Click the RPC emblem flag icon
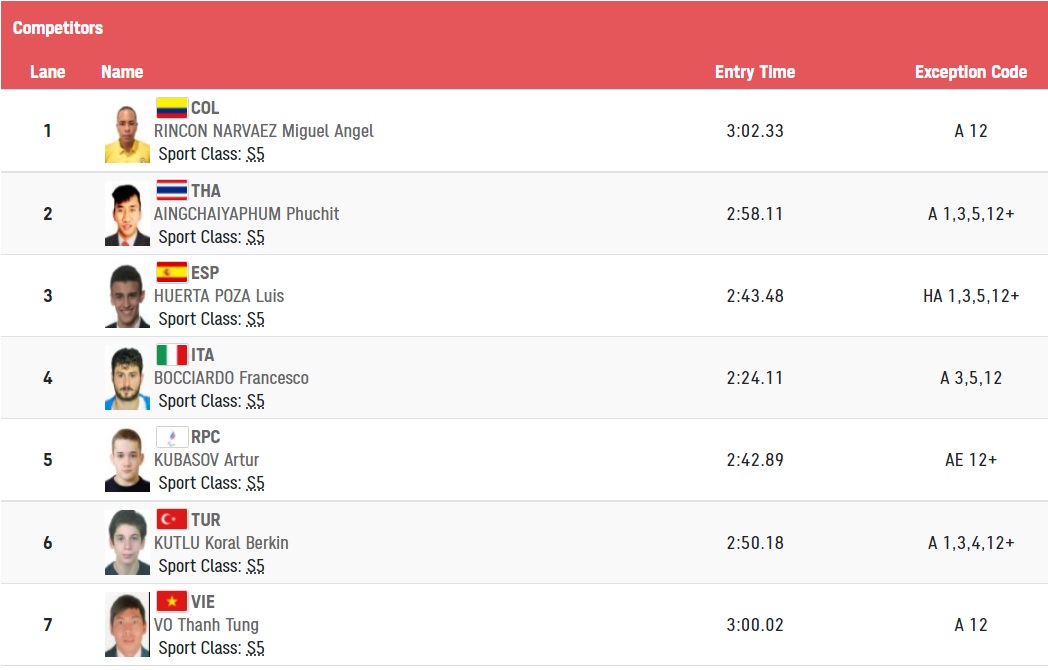This screenshot has height=670, width=1048. tap(172, 437)
